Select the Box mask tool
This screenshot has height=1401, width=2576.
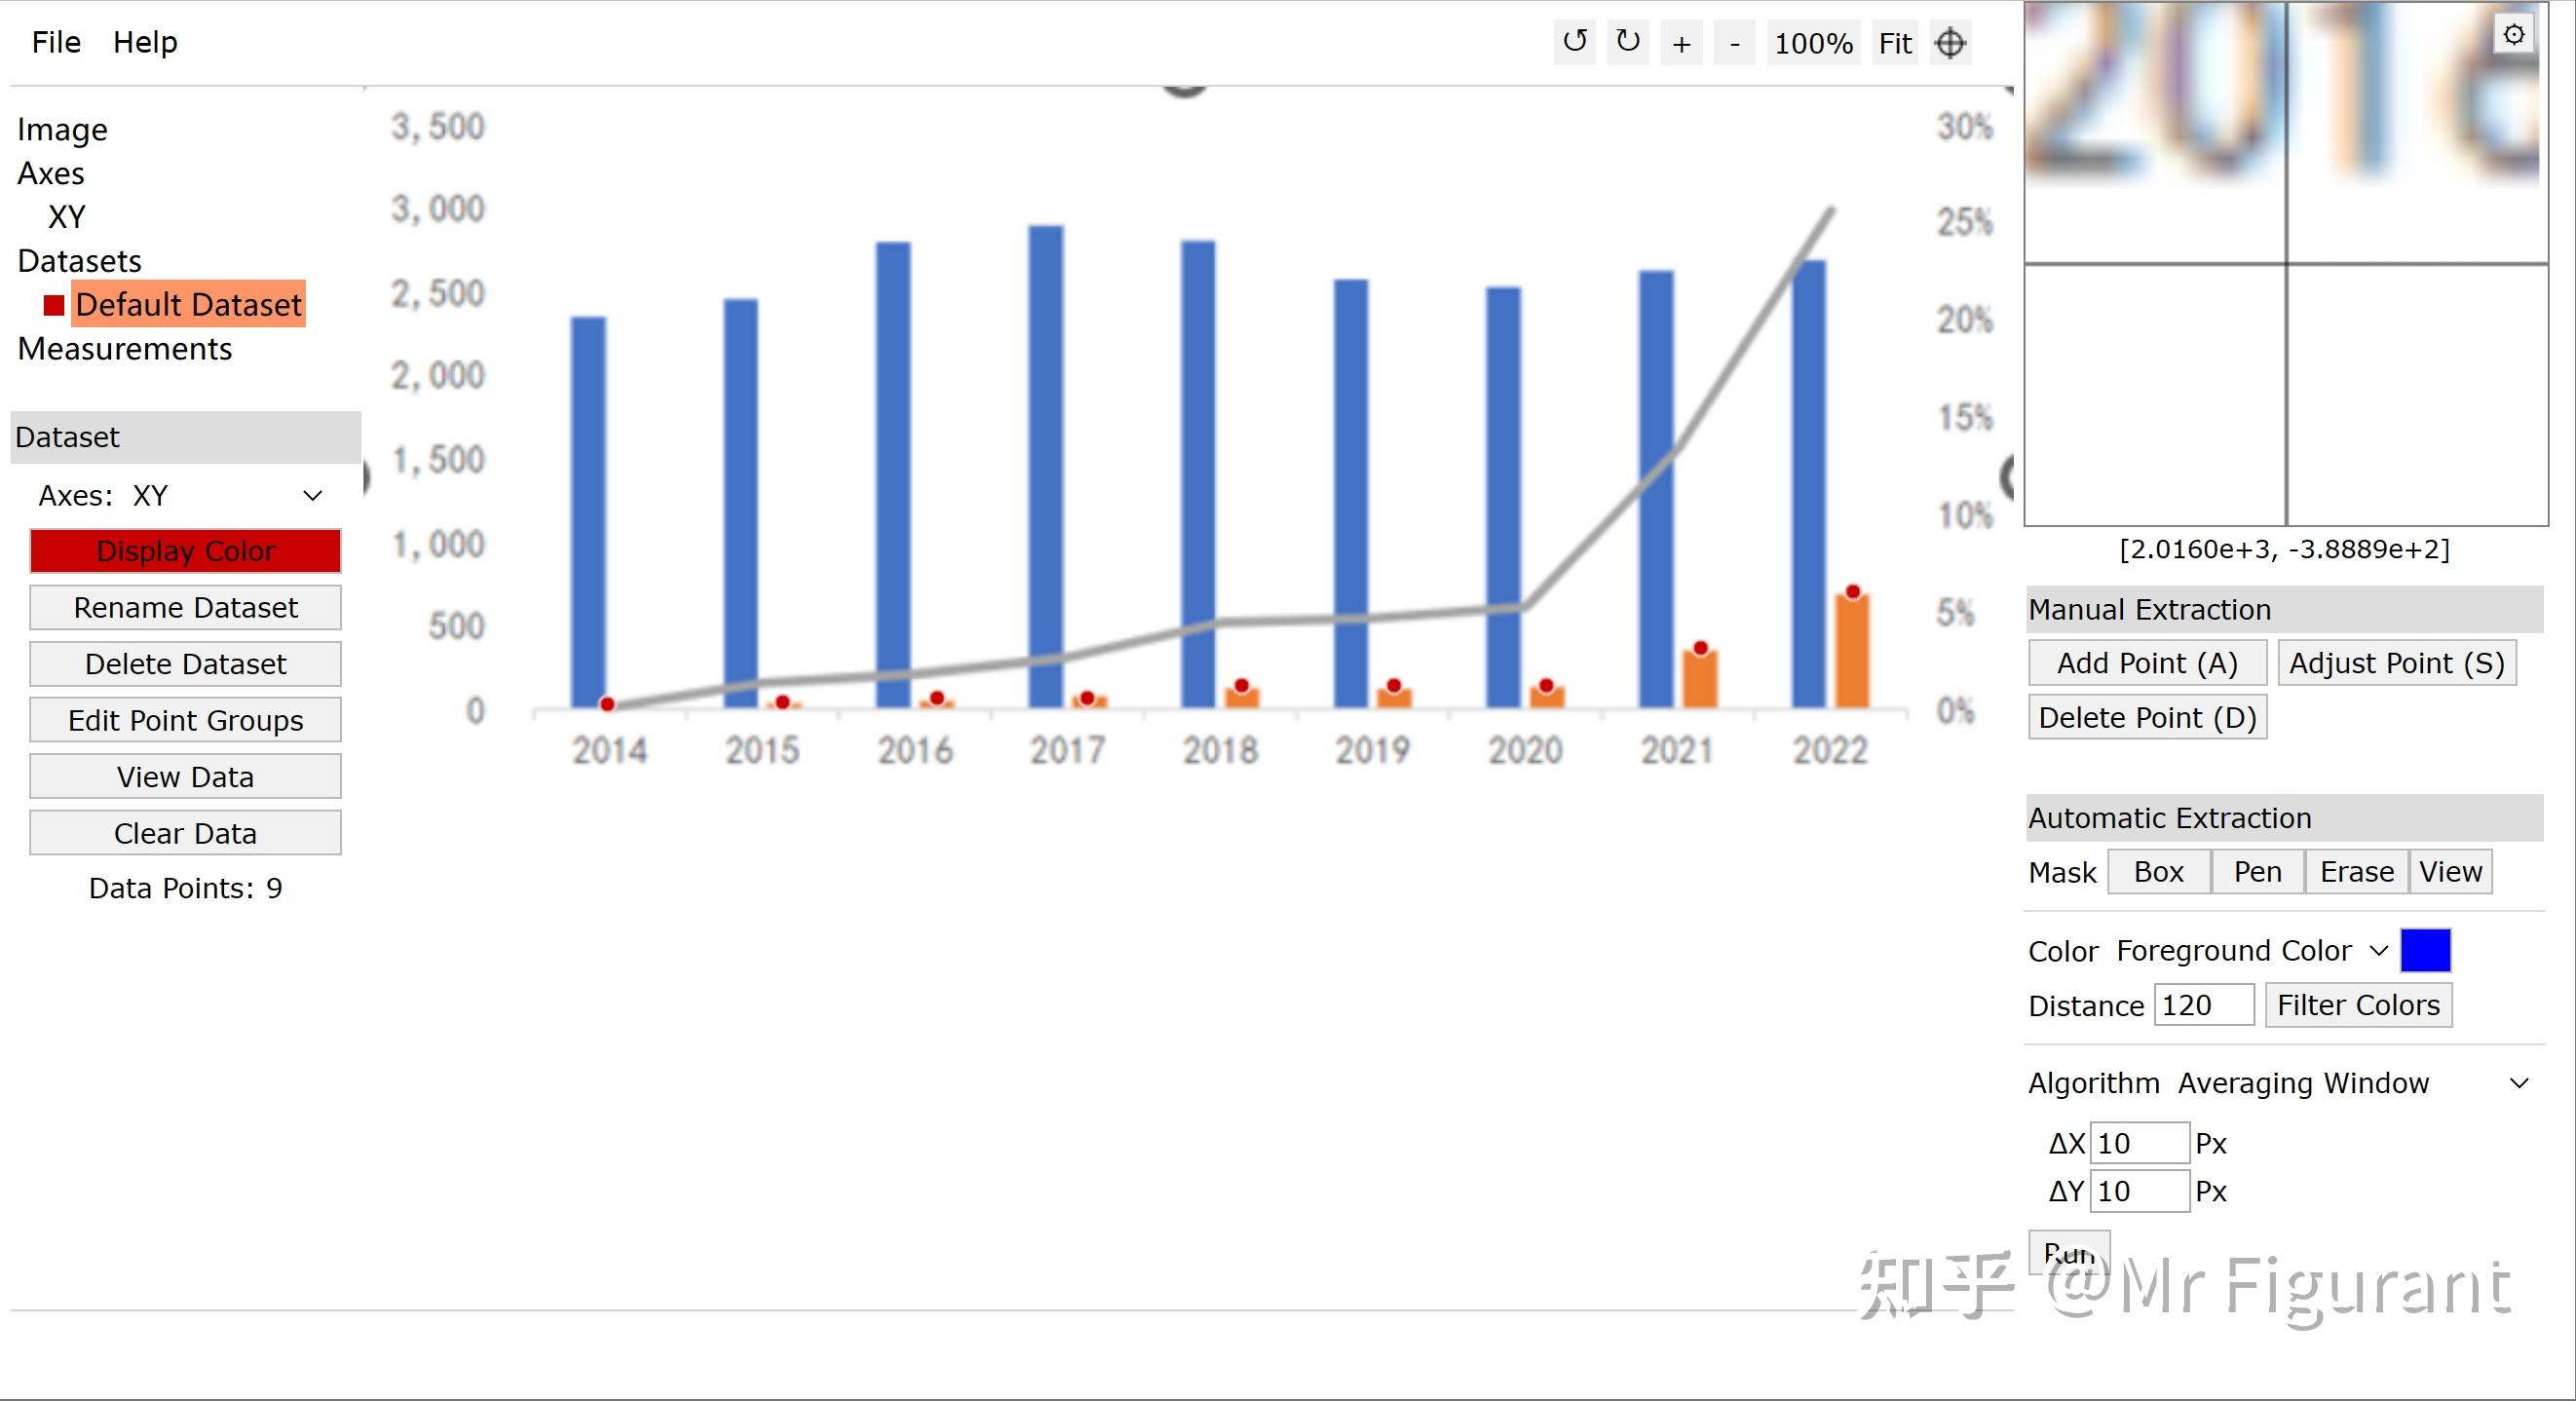[x=2159, y=872]
